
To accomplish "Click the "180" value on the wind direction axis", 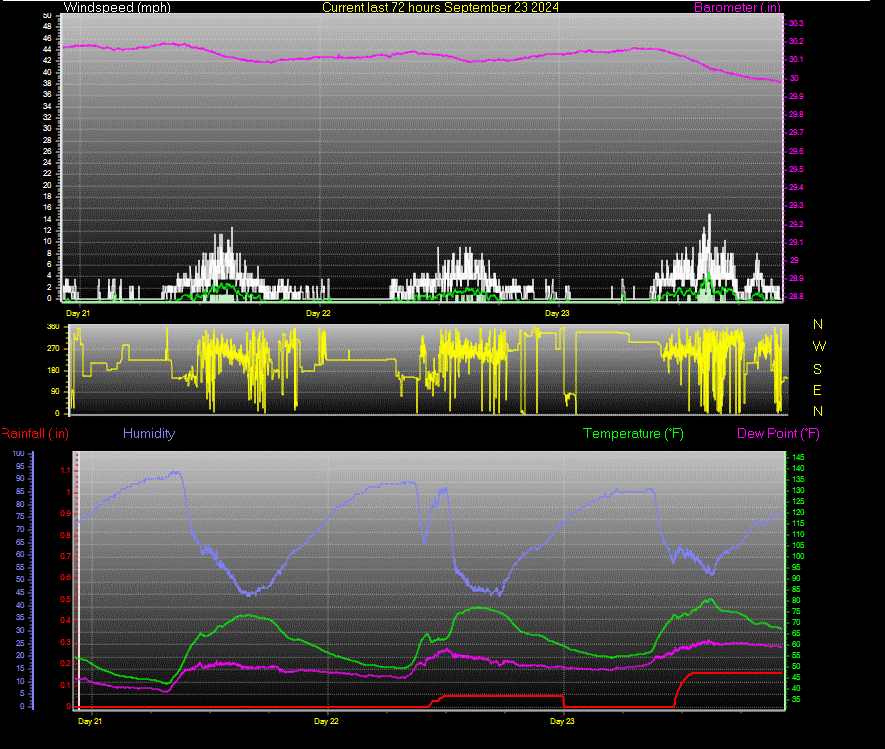I will pyautogui.click(x=53, y=370).
